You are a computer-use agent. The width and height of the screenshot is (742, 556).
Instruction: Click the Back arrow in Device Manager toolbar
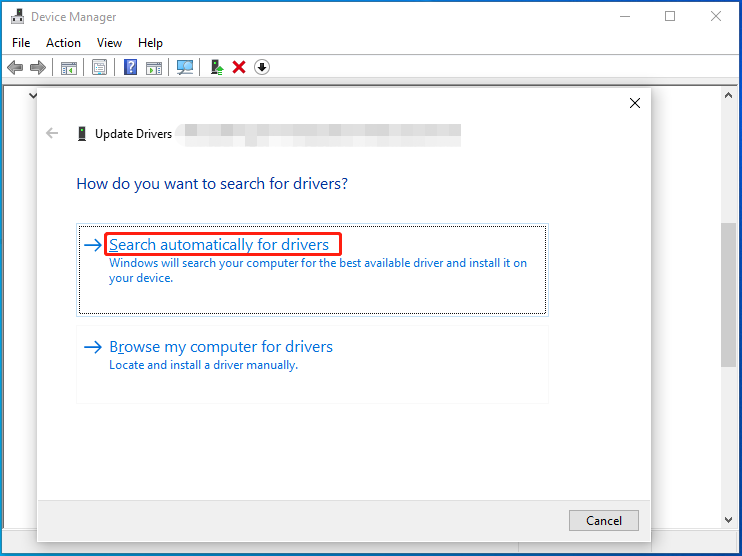click(15, 67)
